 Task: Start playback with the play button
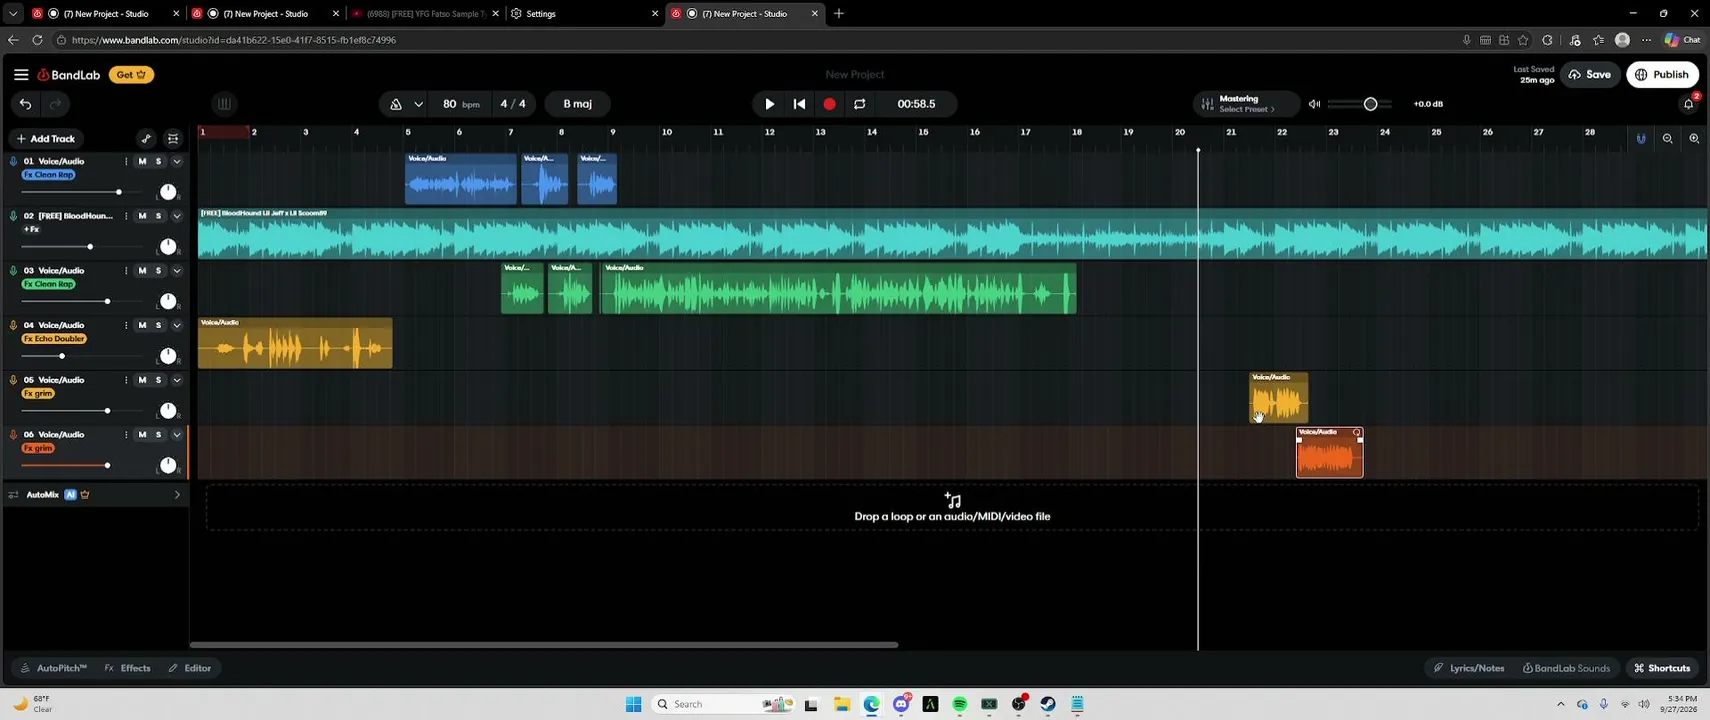click(769, 104)
